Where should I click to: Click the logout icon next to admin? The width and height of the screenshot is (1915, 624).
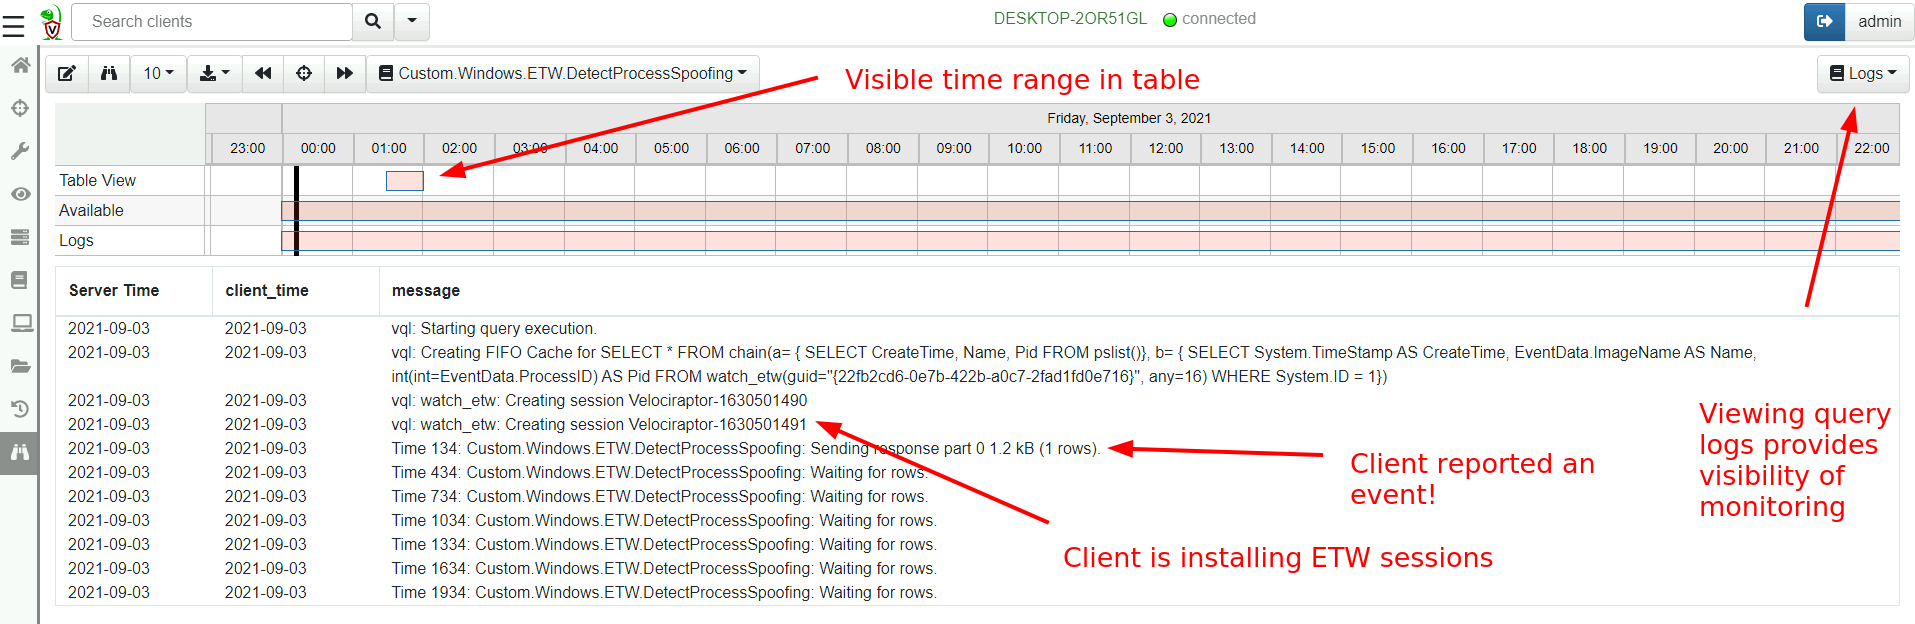(1824, 21)
